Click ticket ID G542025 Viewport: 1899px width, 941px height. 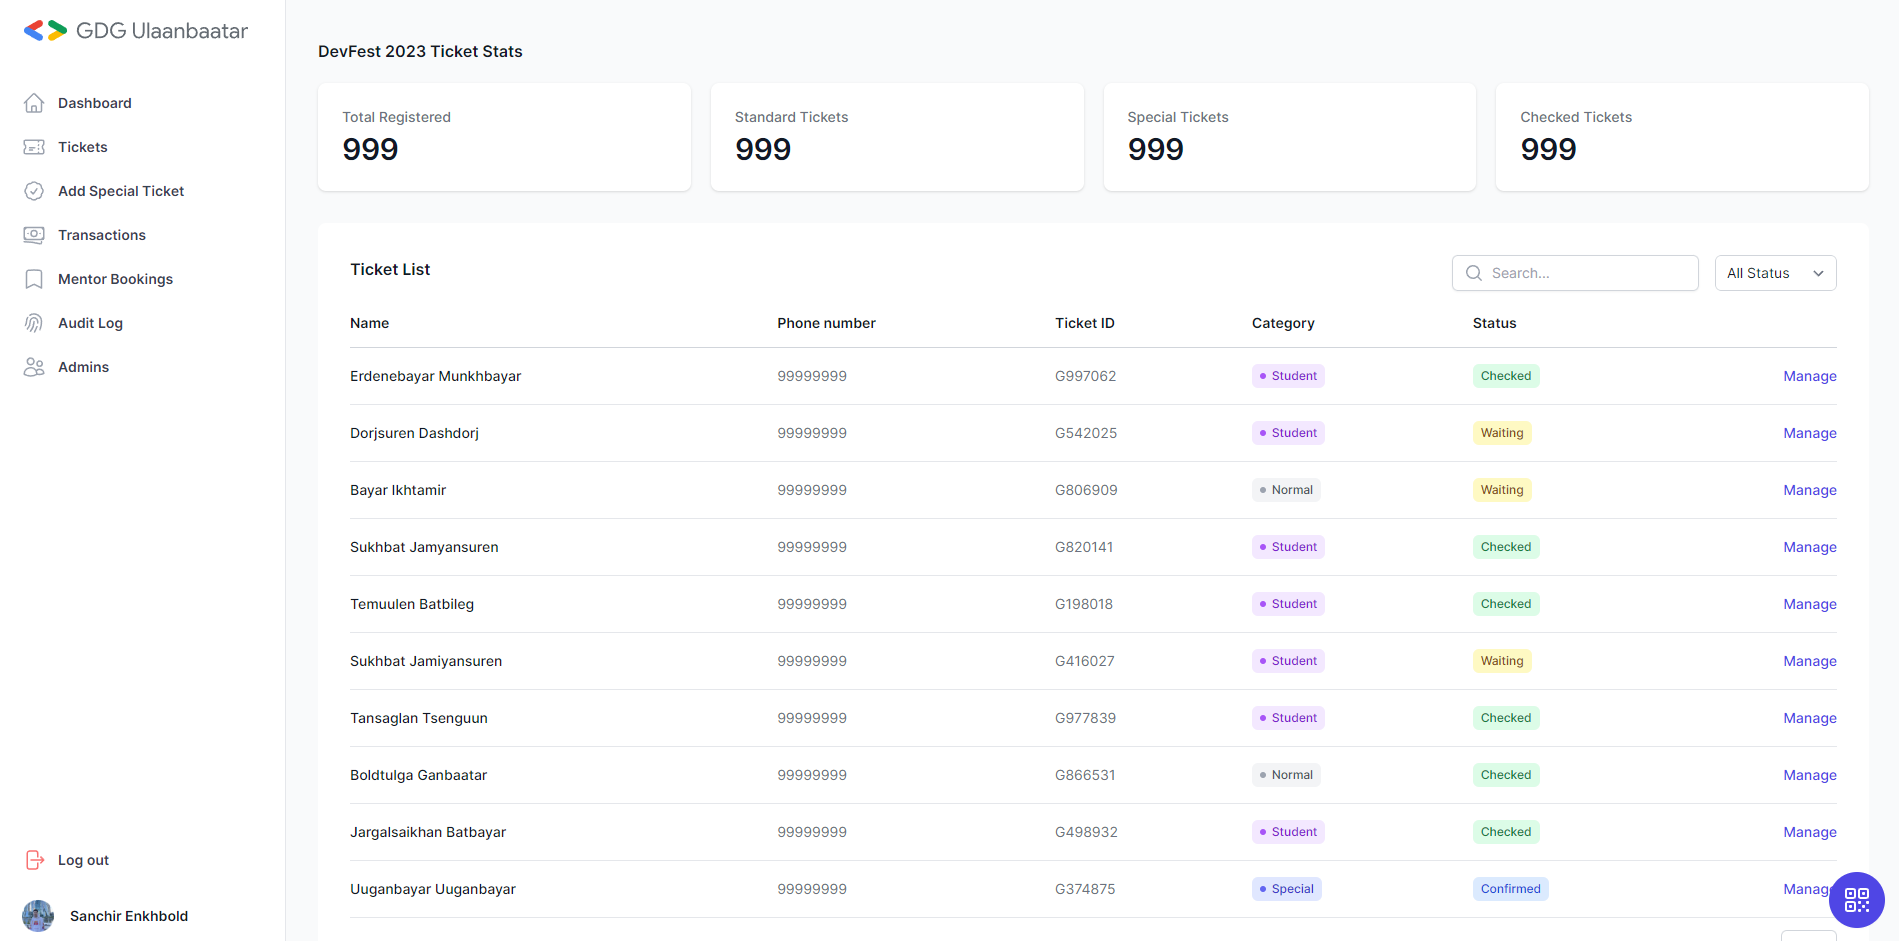tap(1086, 433)
